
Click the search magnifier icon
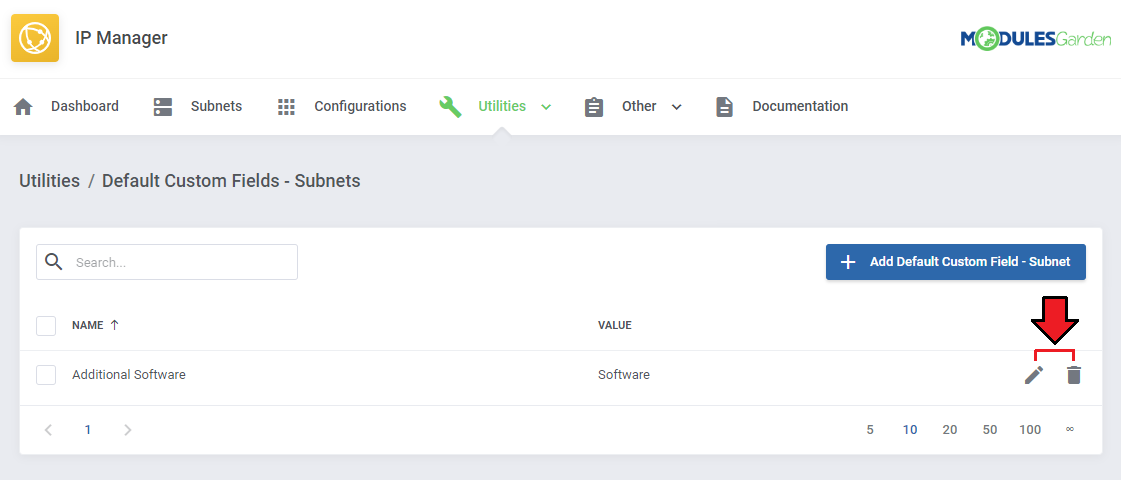point(54,262)
